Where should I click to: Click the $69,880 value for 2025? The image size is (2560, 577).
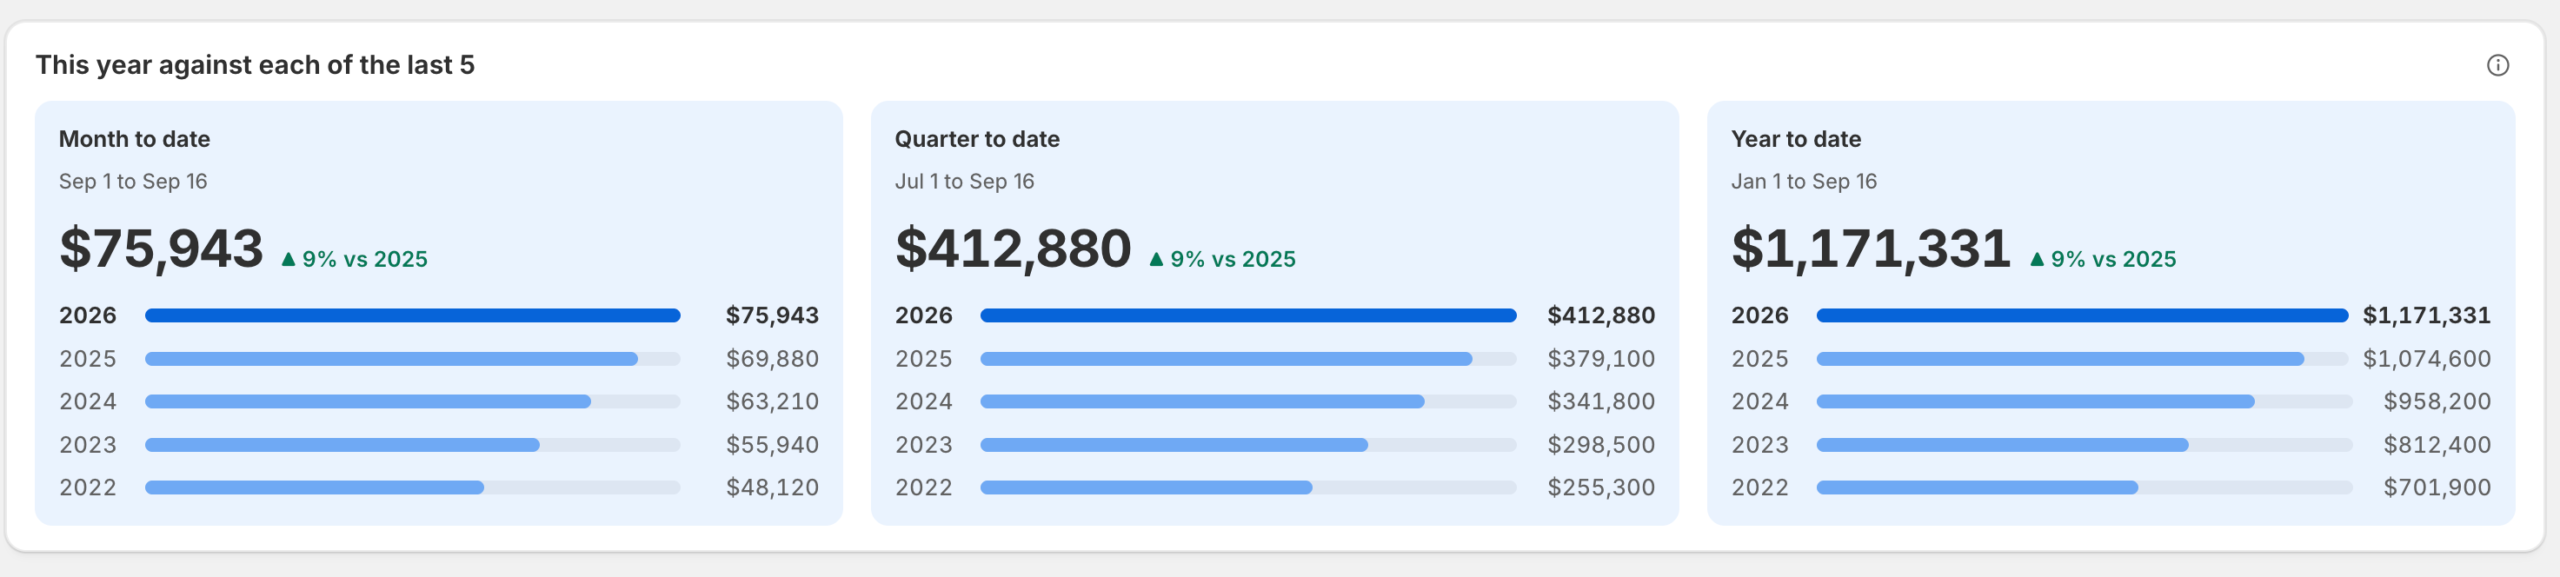tap(772, 358)
